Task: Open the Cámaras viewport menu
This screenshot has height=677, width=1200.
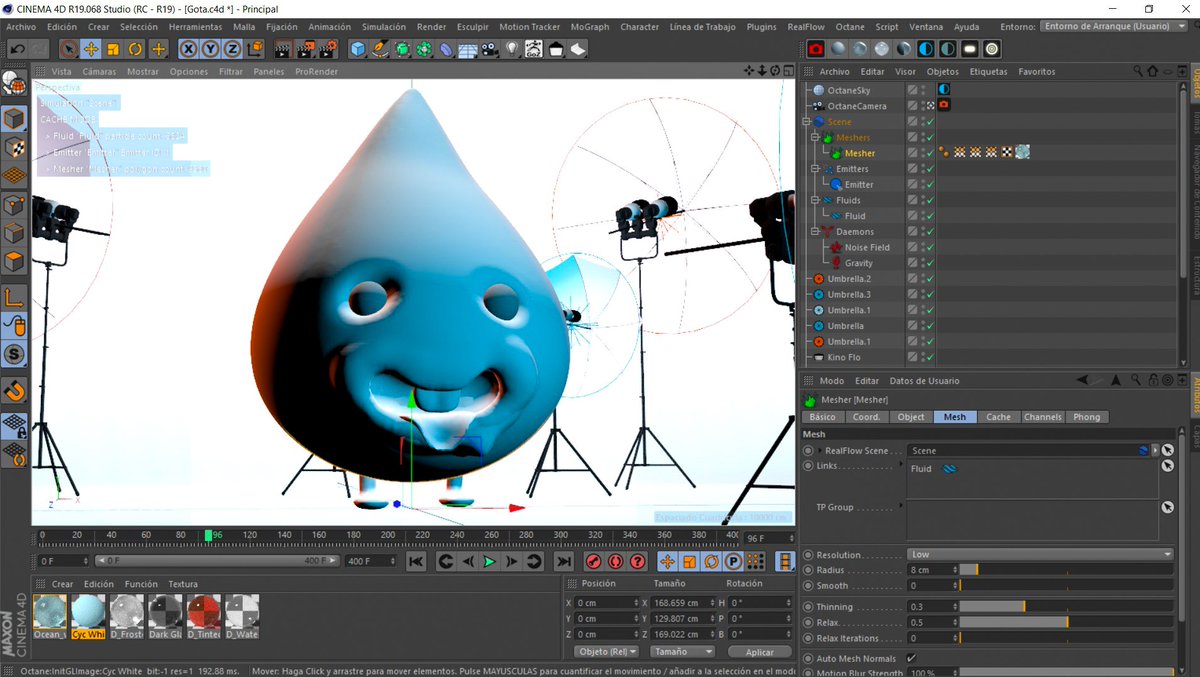Action: [x=99, y=72]
